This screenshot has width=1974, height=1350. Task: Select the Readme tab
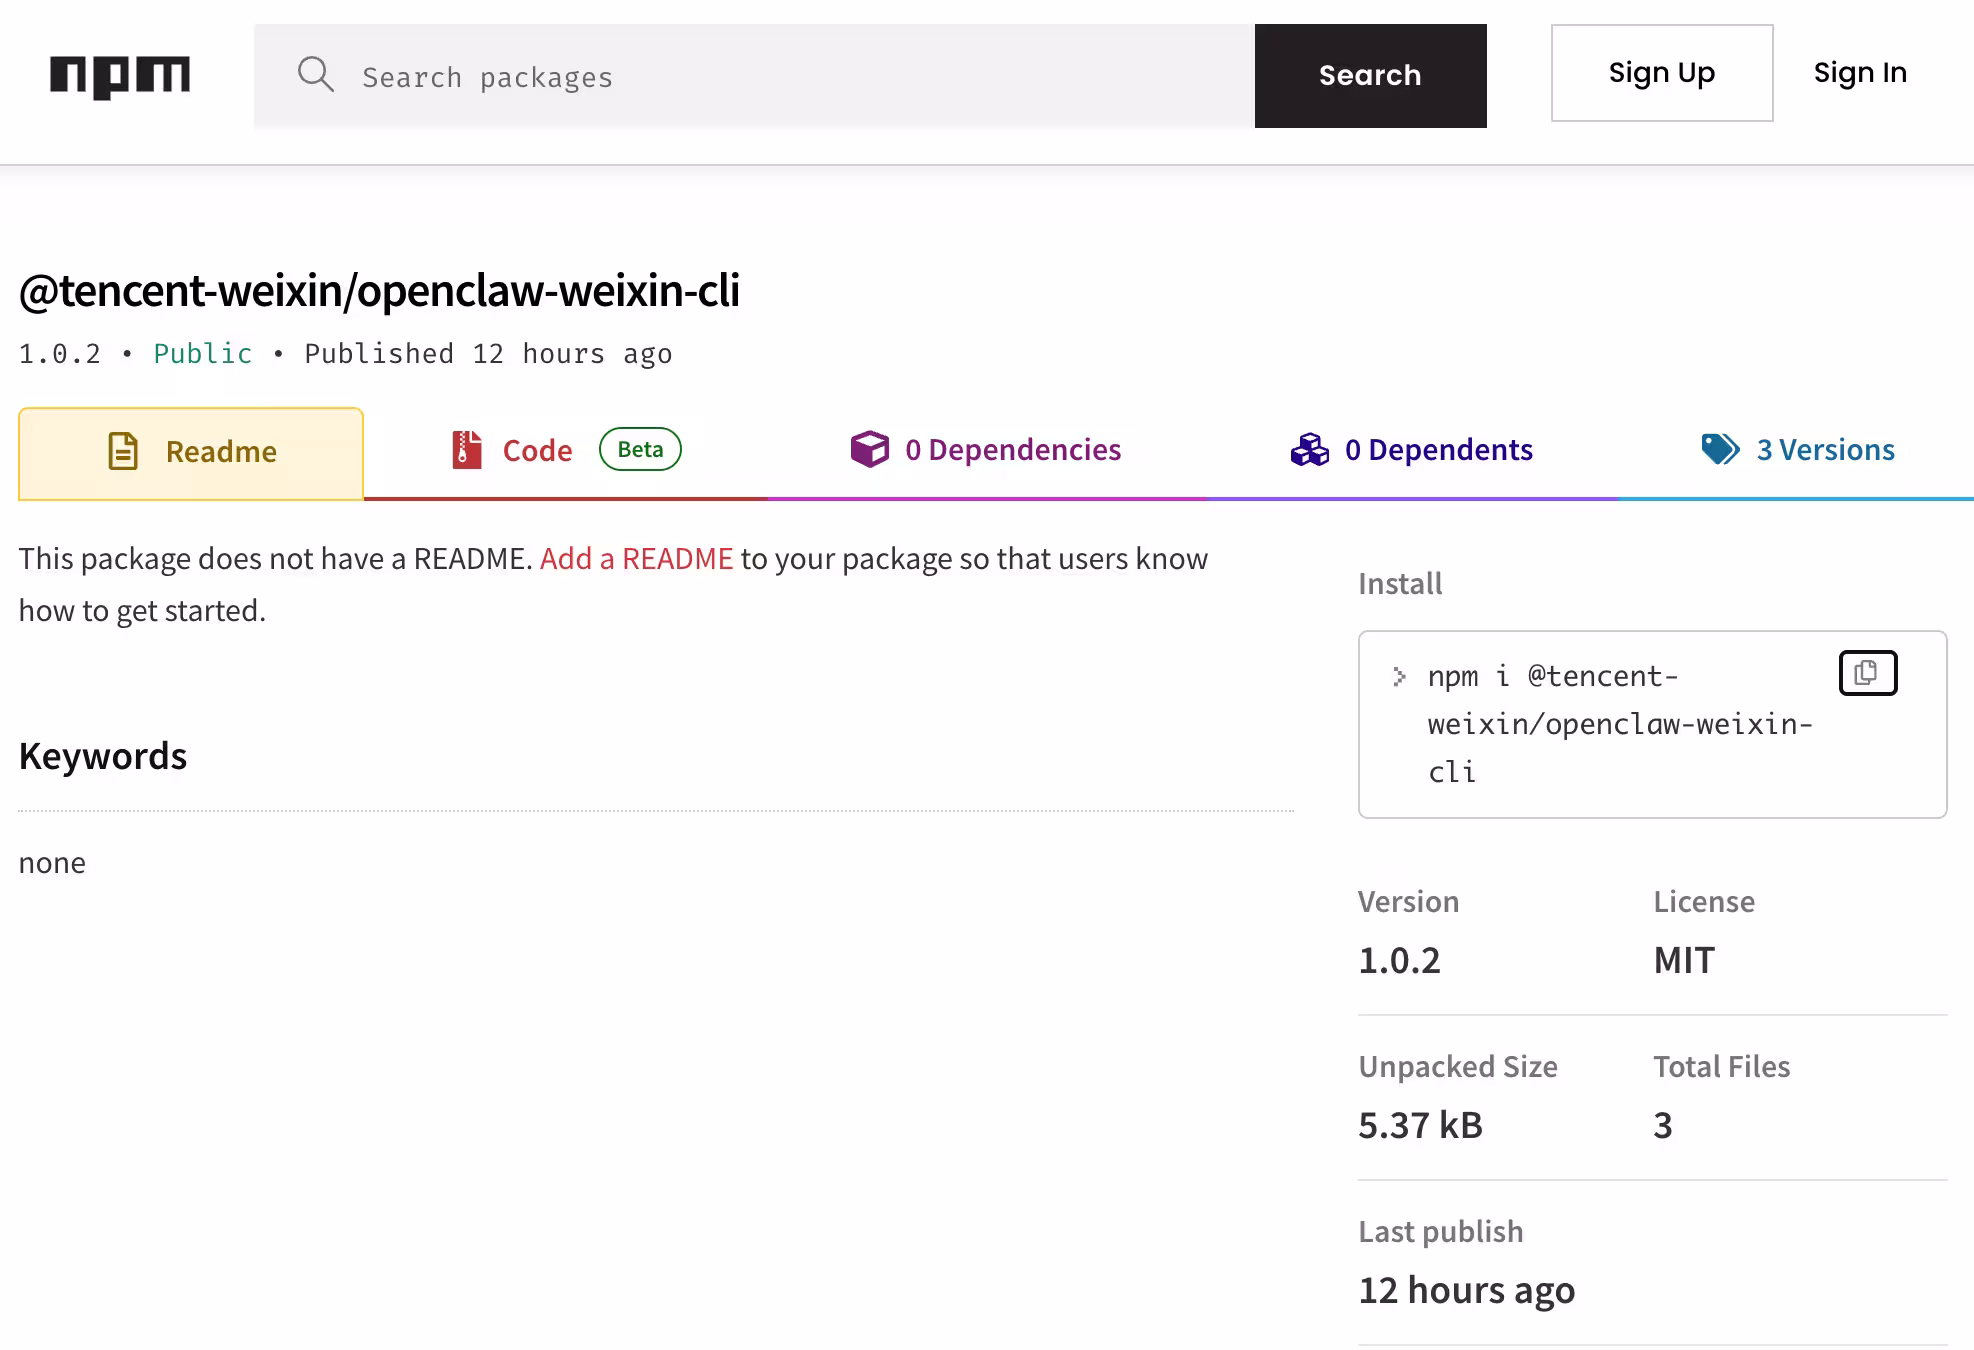point(220,451)
